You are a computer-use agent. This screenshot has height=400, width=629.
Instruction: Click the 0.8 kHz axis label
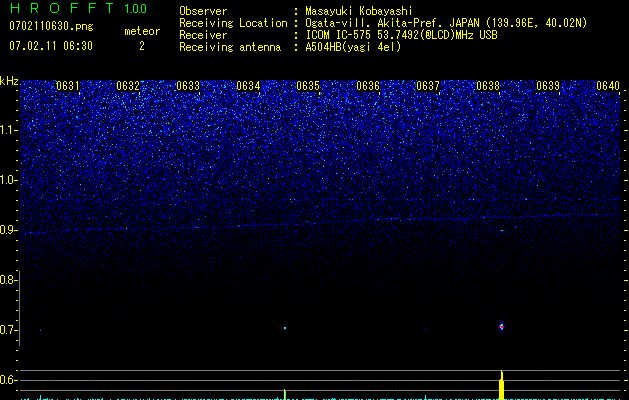point(7,280)
